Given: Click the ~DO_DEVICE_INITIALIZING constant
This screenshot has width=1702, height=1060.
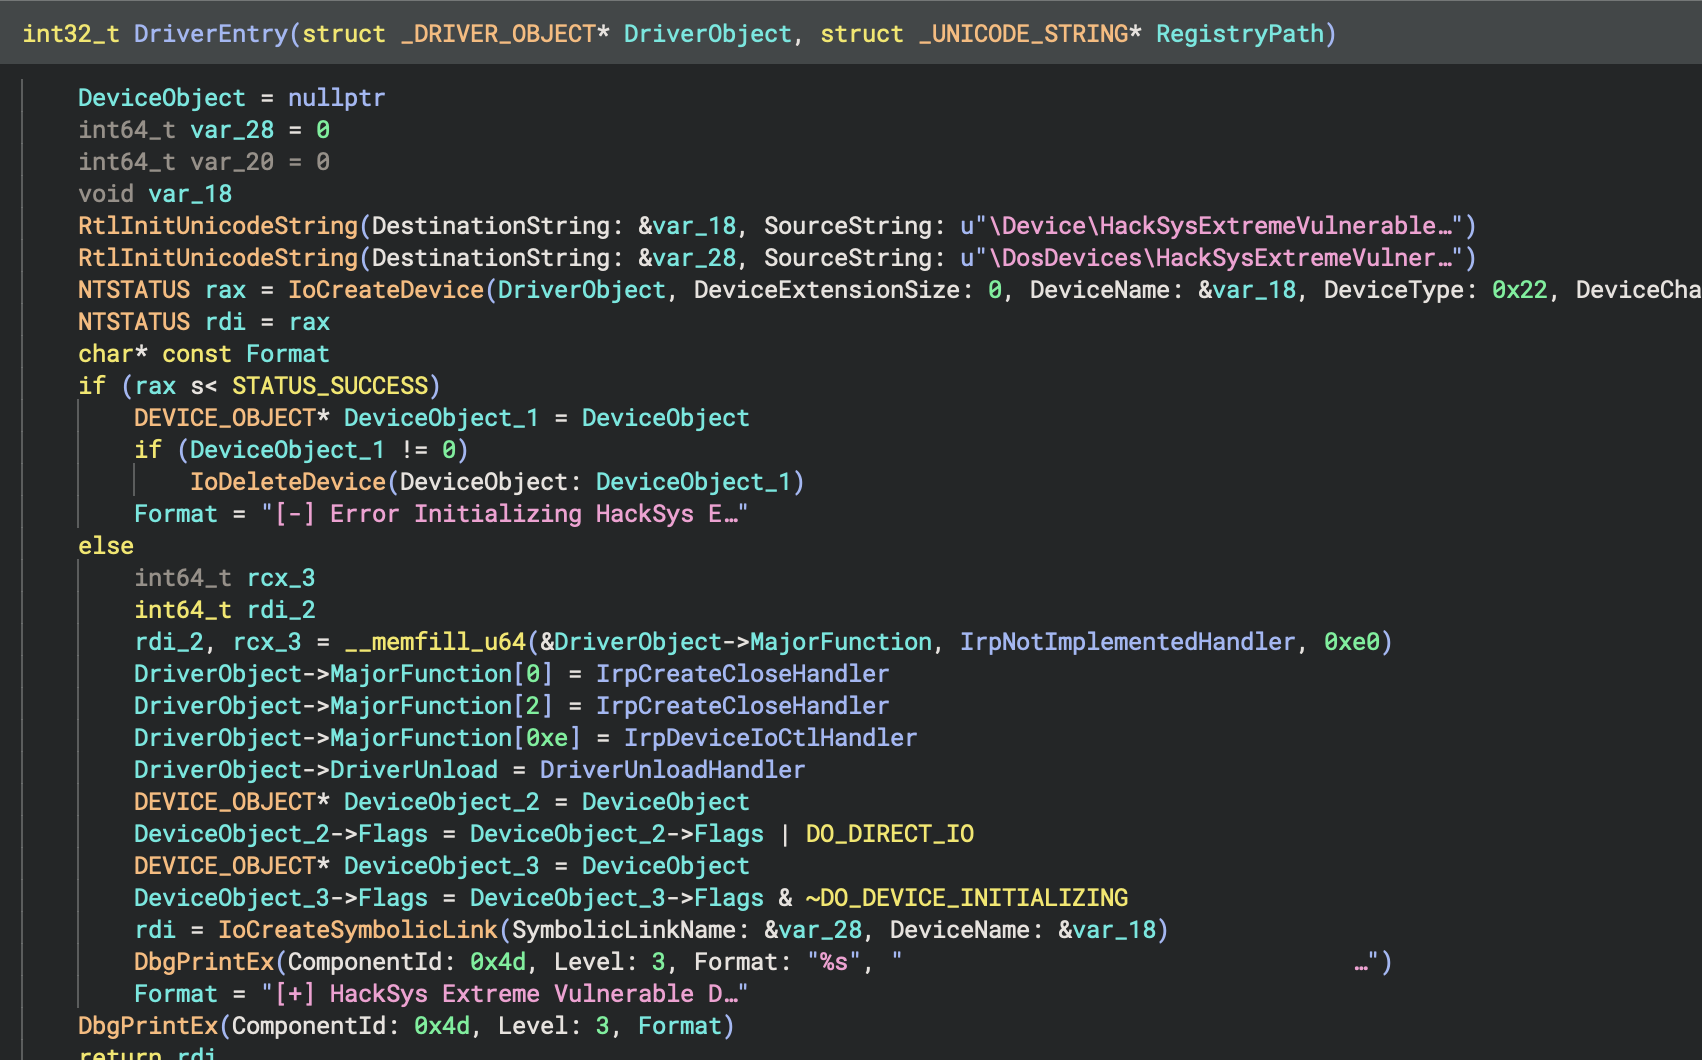Looking at the screenshot, I should click(967, 898).
